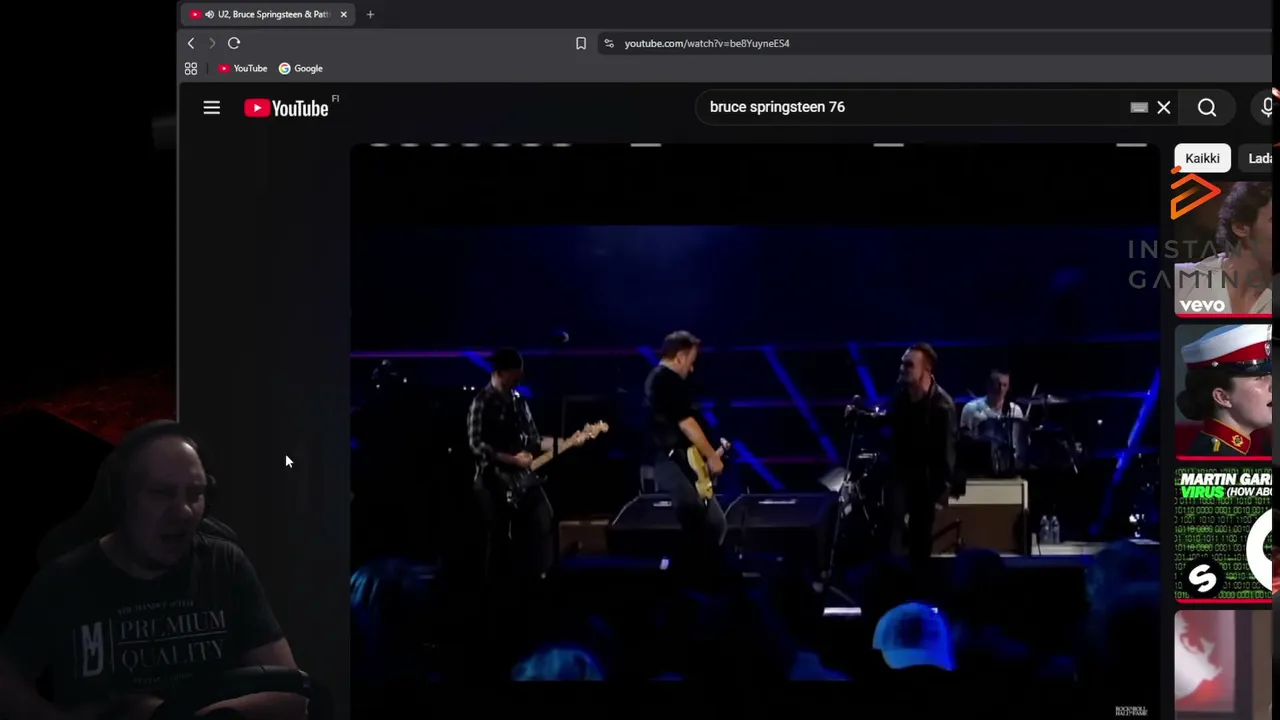Select the Kaikki filter chip
This screenshot has height=720, width=1280.
pyautogui.click(x=1202, y=158)
